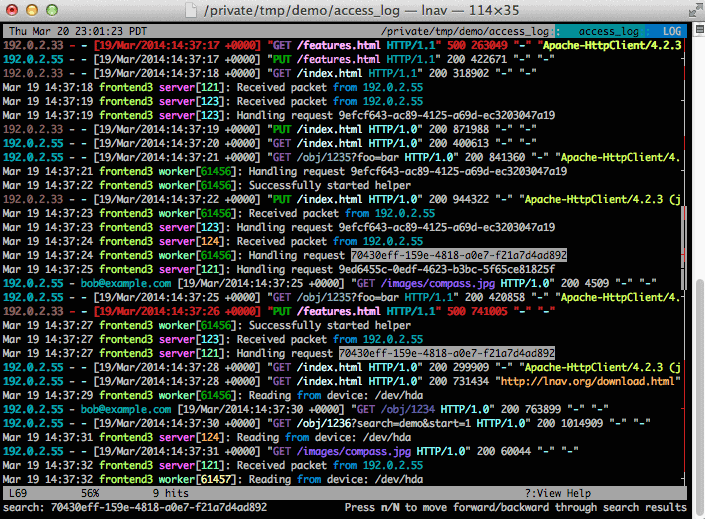Click the blue 'LOG' view indicator

[x=672, y=31]
